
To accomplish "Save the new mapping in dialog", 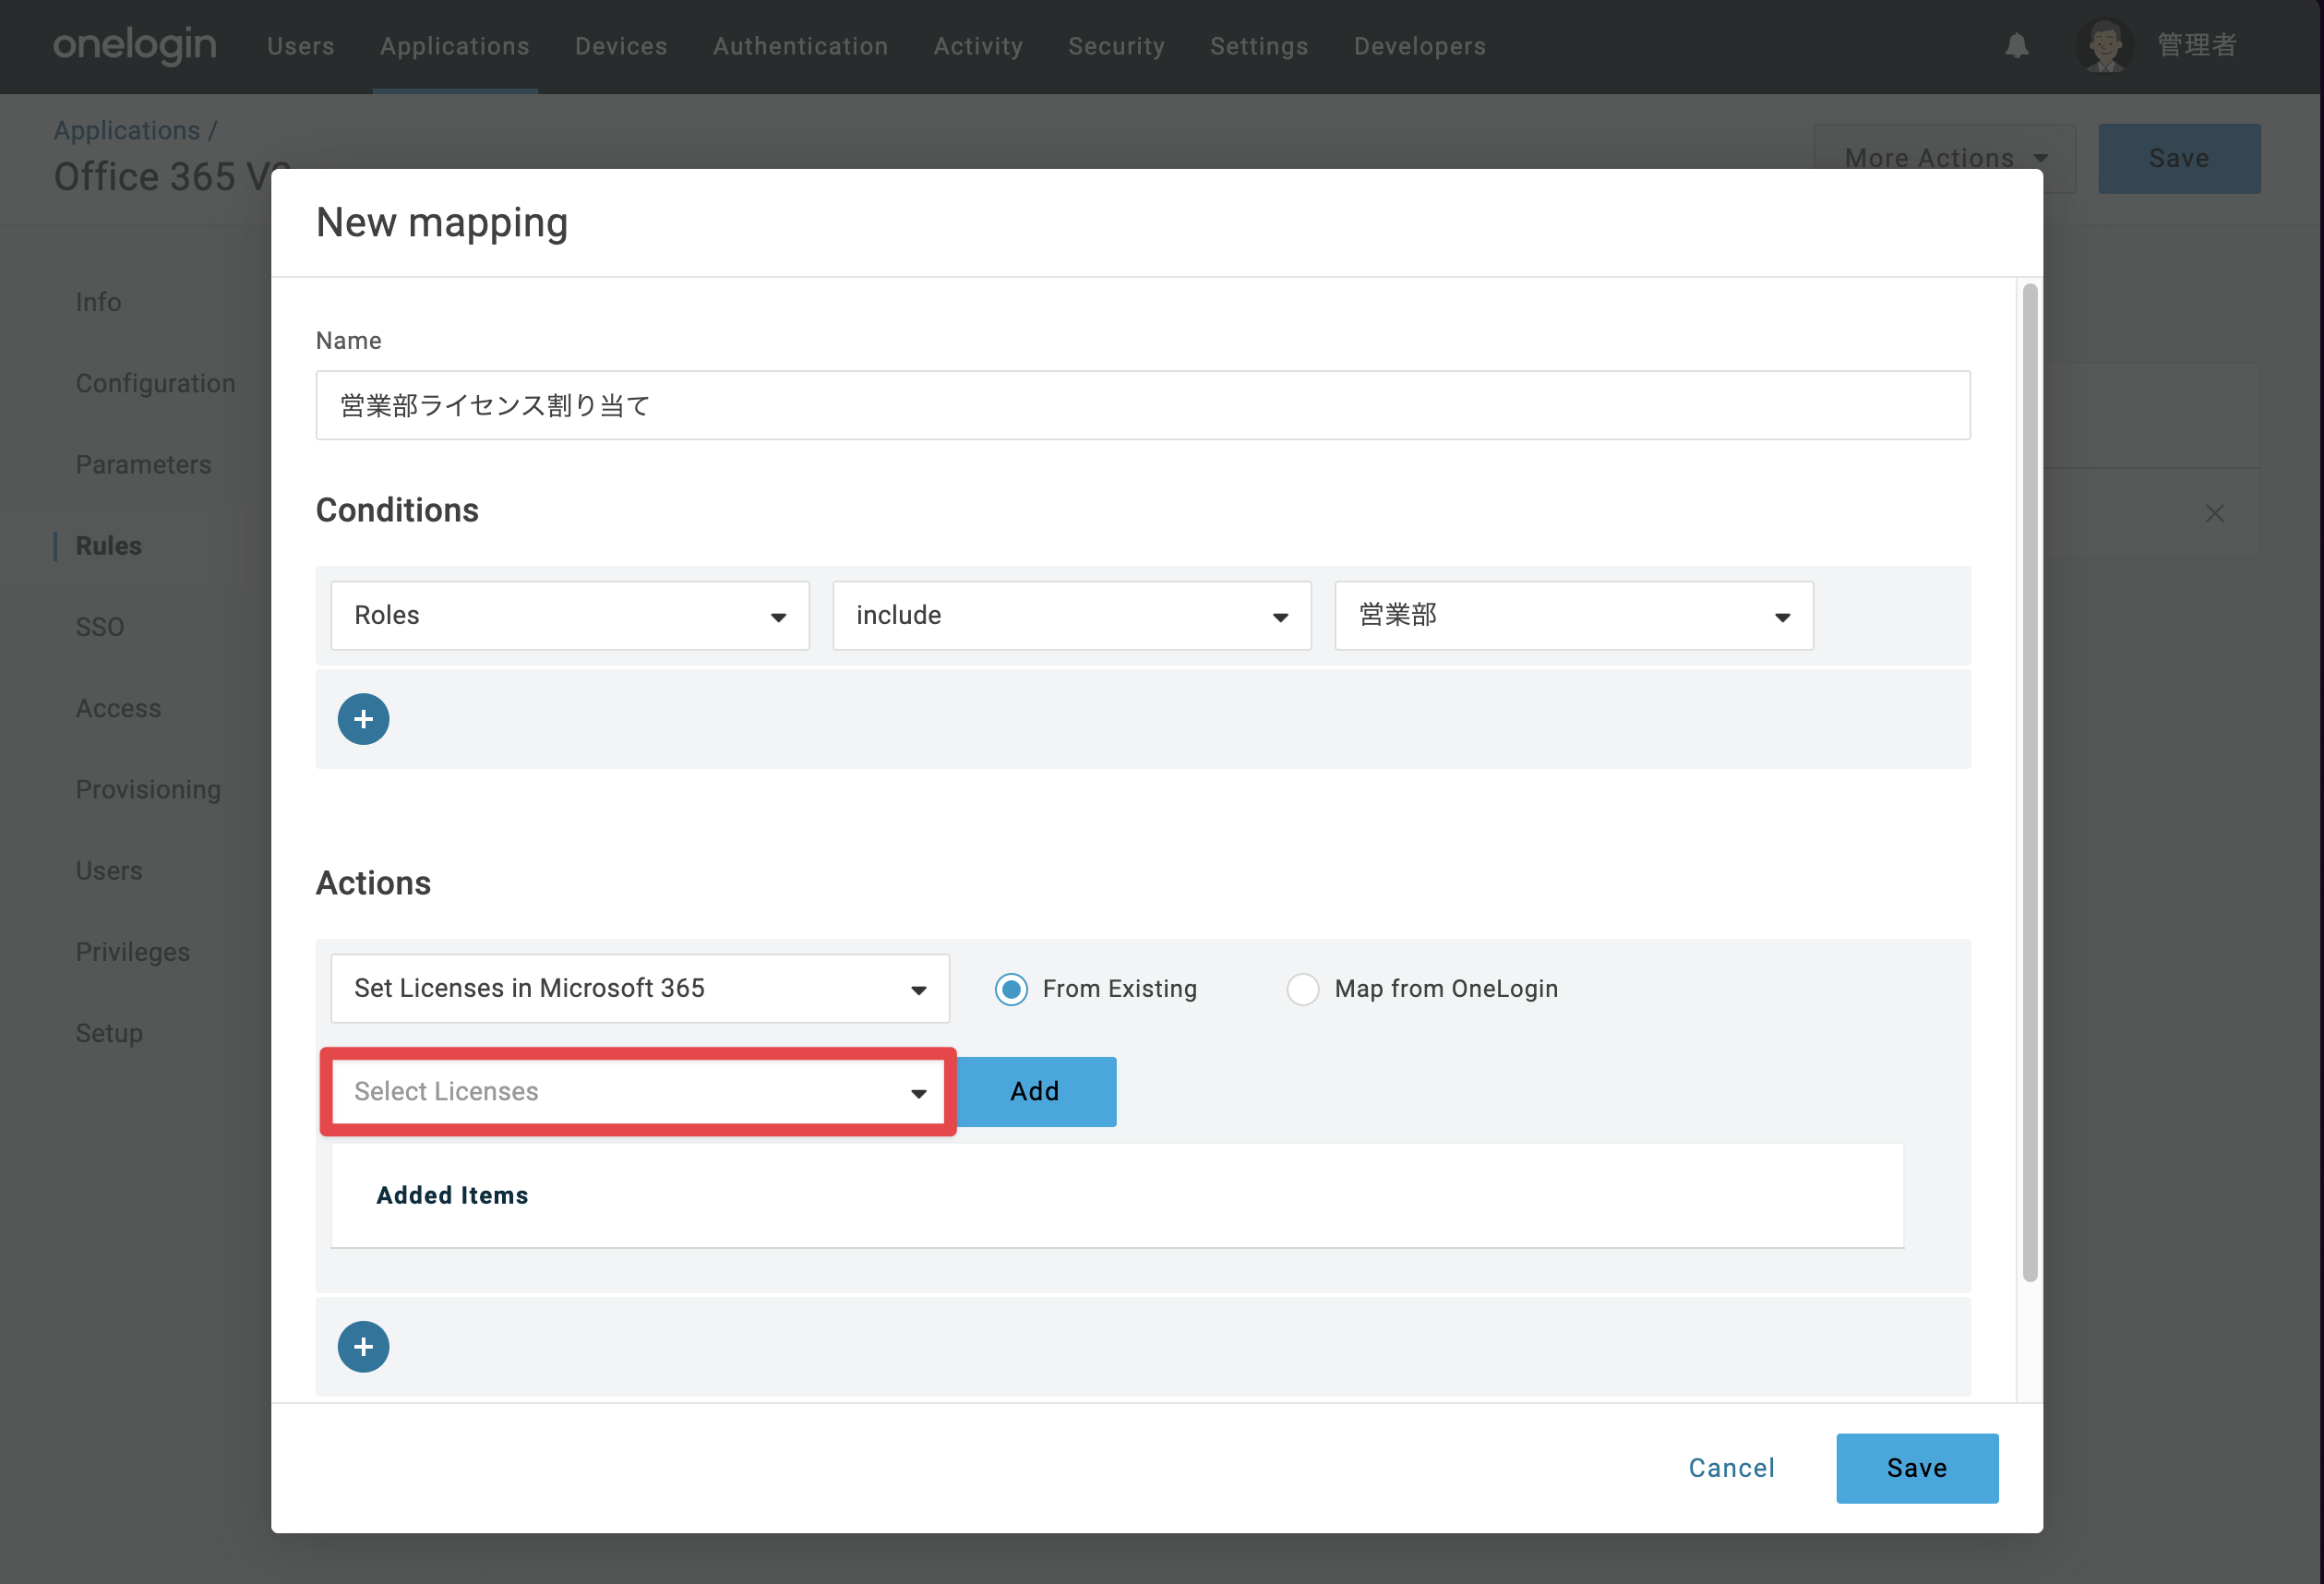I will 1917,1468.
